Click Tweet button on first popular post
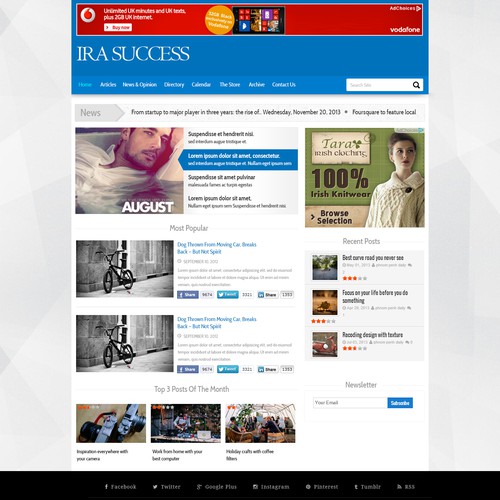Image resolution: width=500 pixels, height=500 pixels. click(x=228, y=295)
